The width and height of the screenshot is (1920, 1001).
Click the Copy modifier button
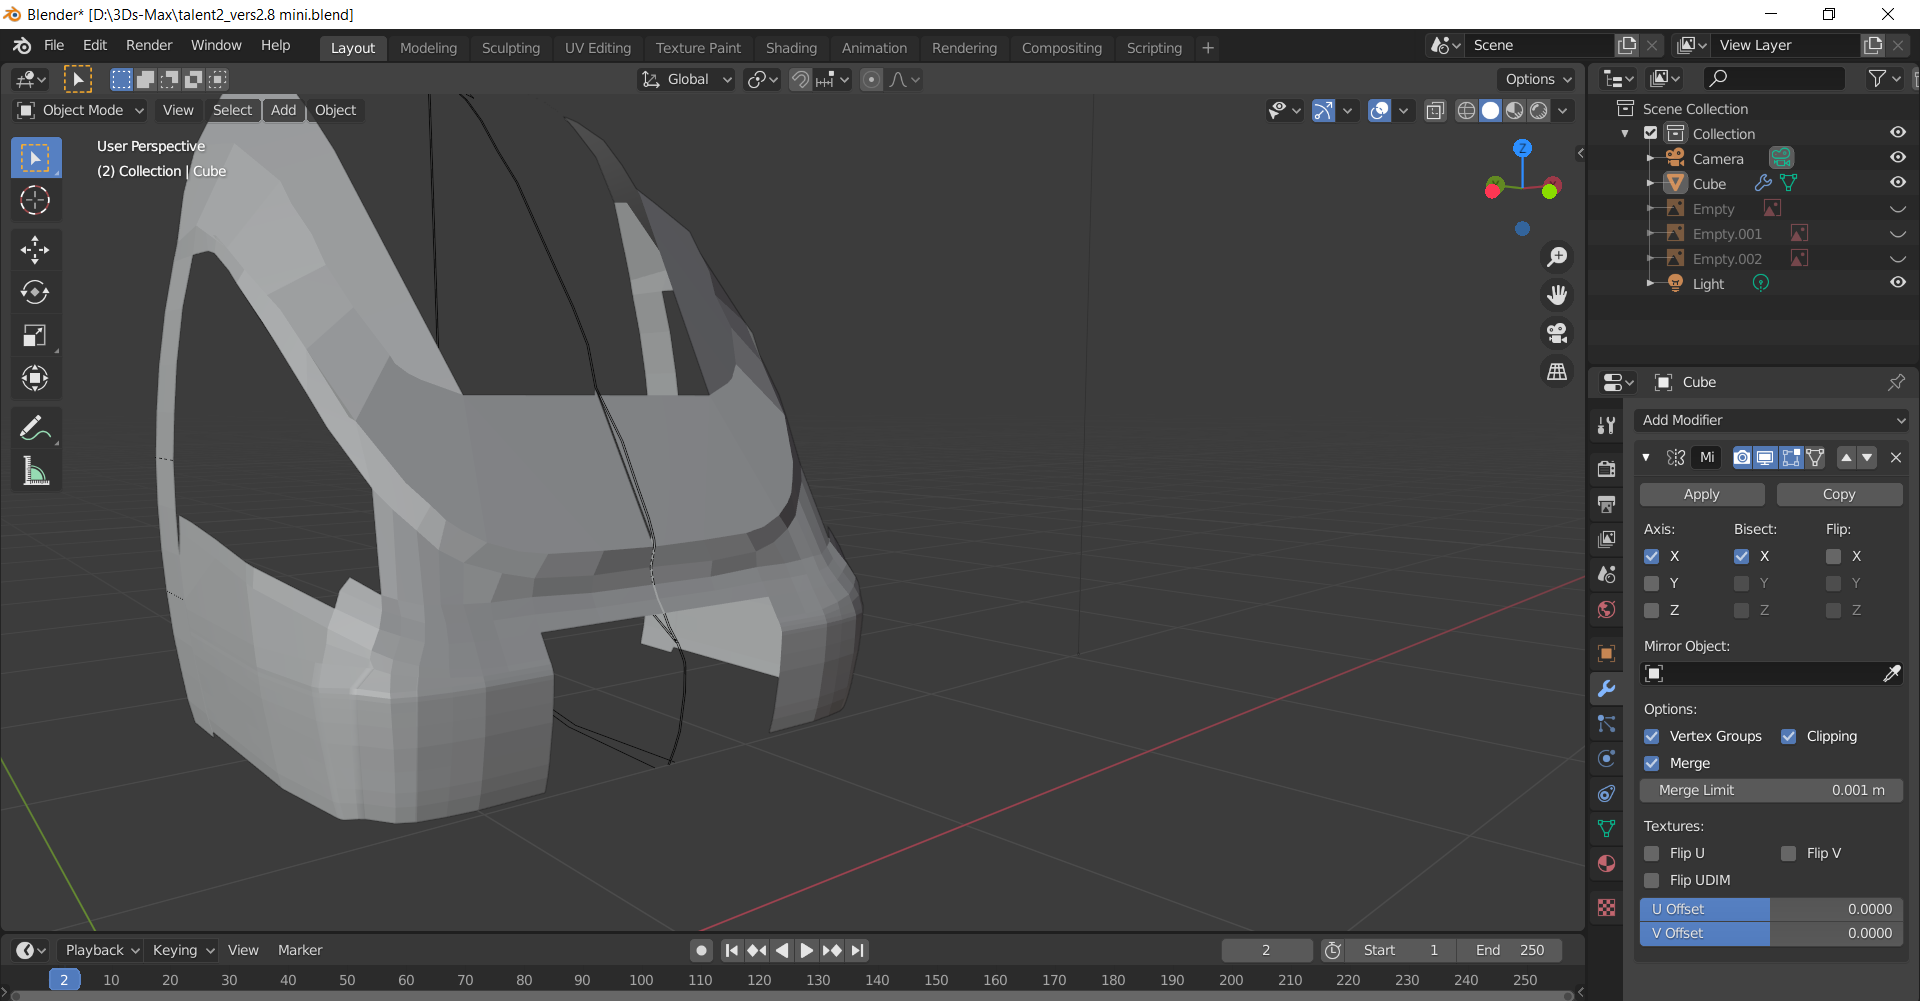[x=1838, y=494]
